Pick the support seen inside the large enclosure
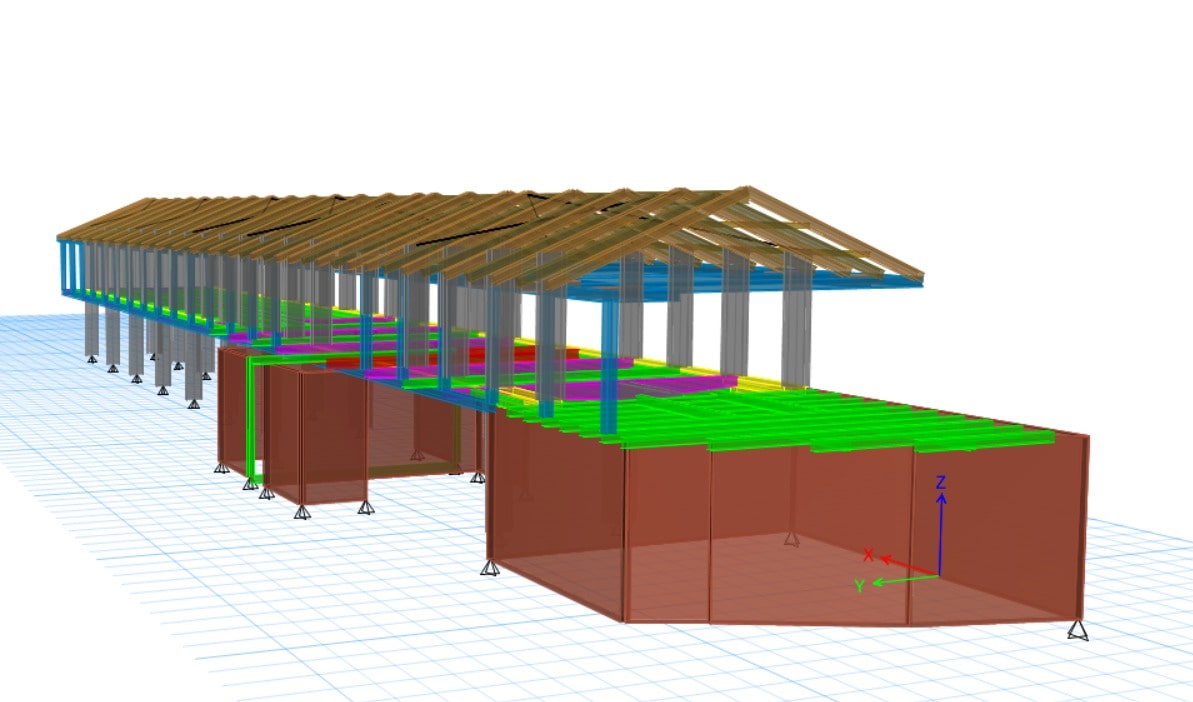This screenshot has width=1193, height=702. (x=791, y=539)
